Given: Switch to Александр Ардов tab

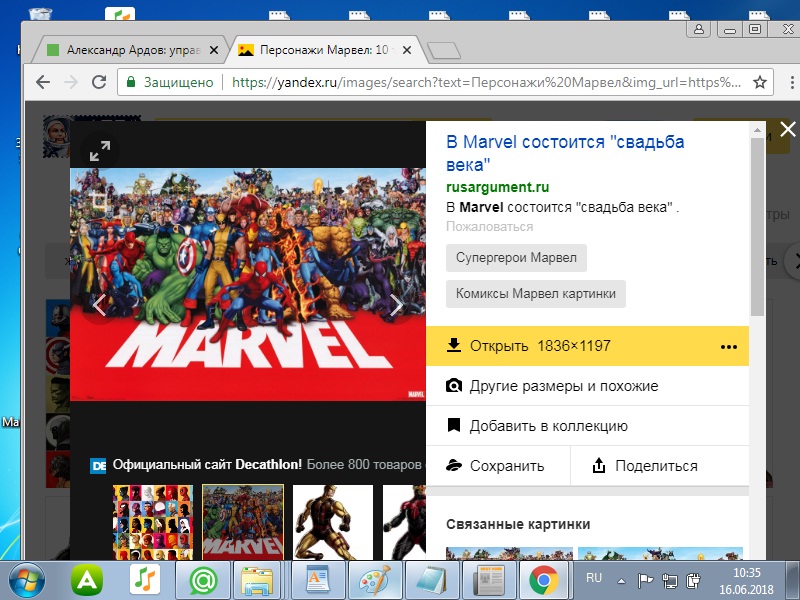Looking at the screenshot, I should click(x=130, y=50).
